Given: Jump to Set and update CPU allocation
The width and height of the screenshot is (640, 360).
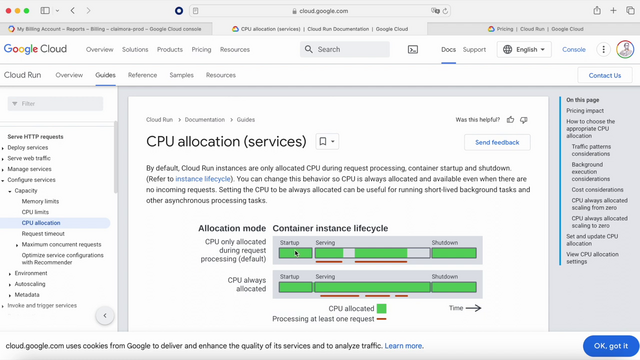Looking at the screenshot, I should (x=592, y=240).
